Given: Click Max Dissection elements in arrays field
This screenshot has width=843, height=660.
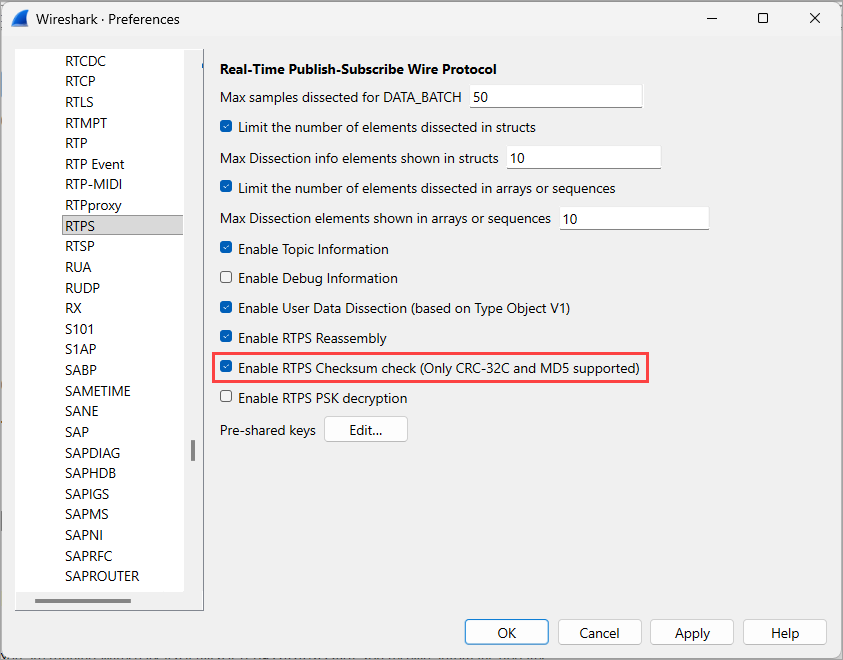Looking at the screenshot, I should (x=634, y=219).
